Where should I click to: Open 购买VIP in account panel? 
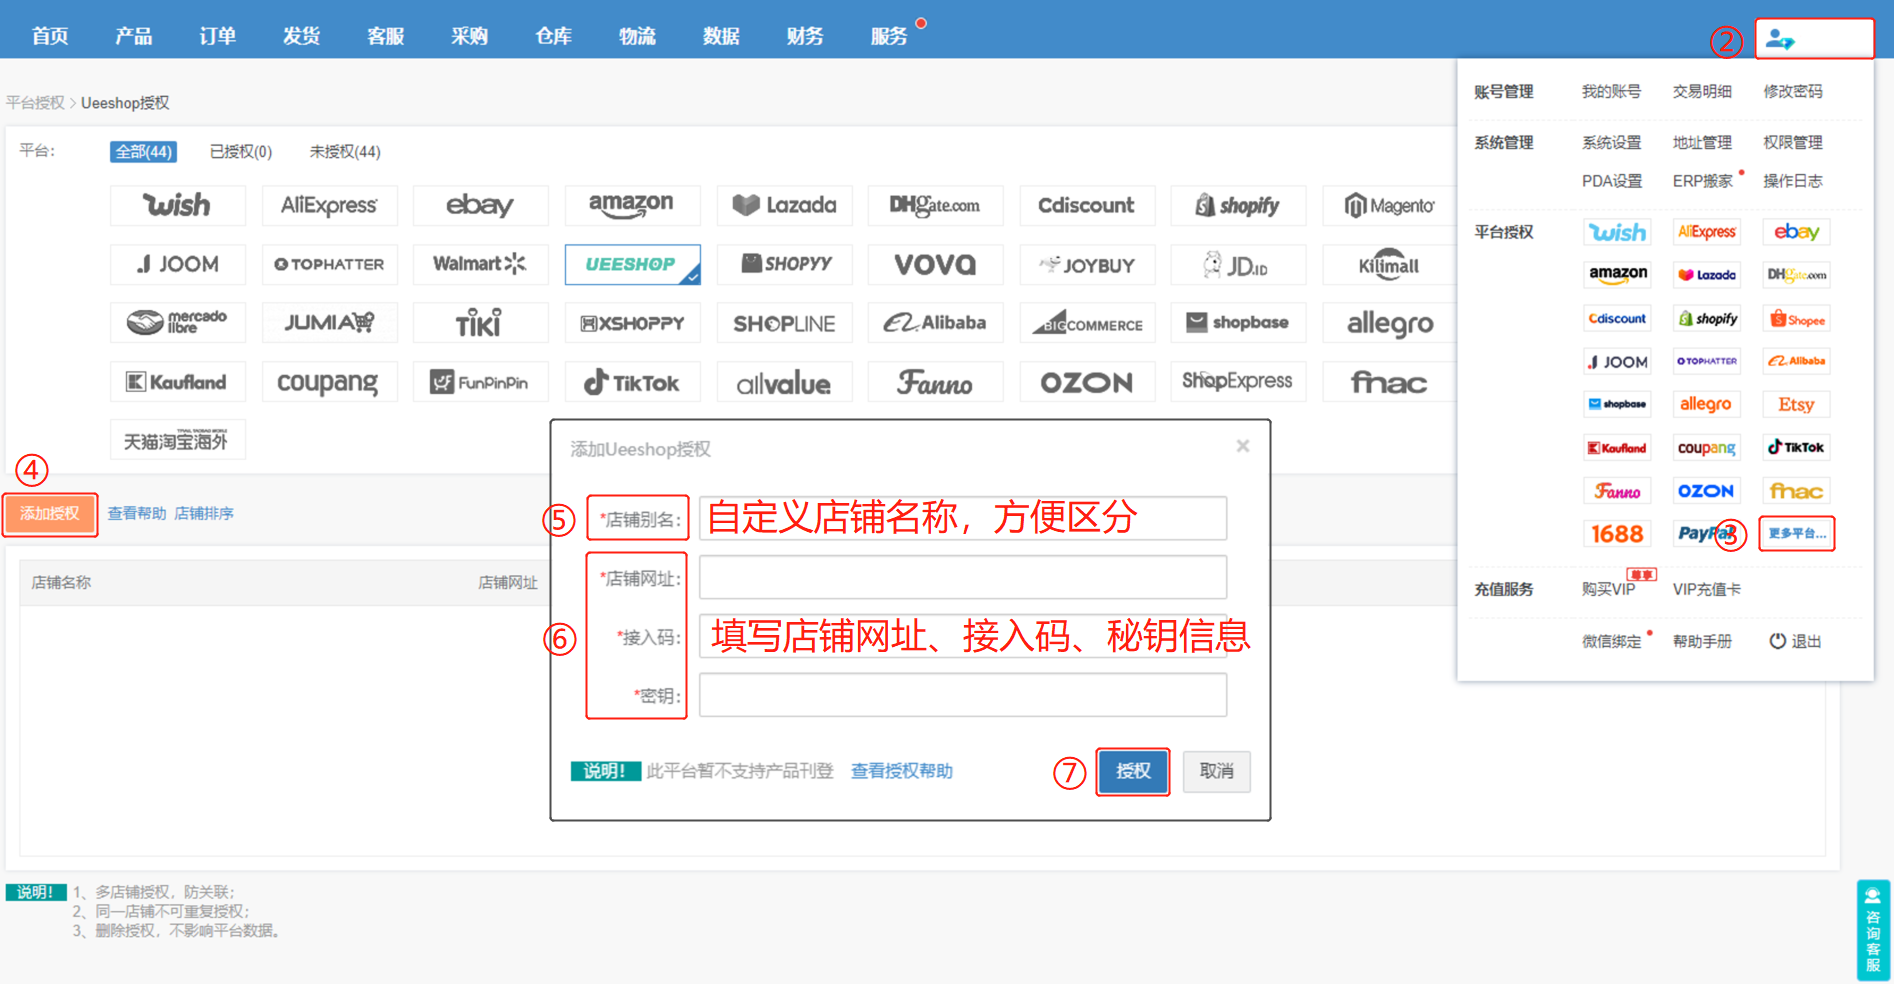pyautogui.click(x=1608, y=589)
